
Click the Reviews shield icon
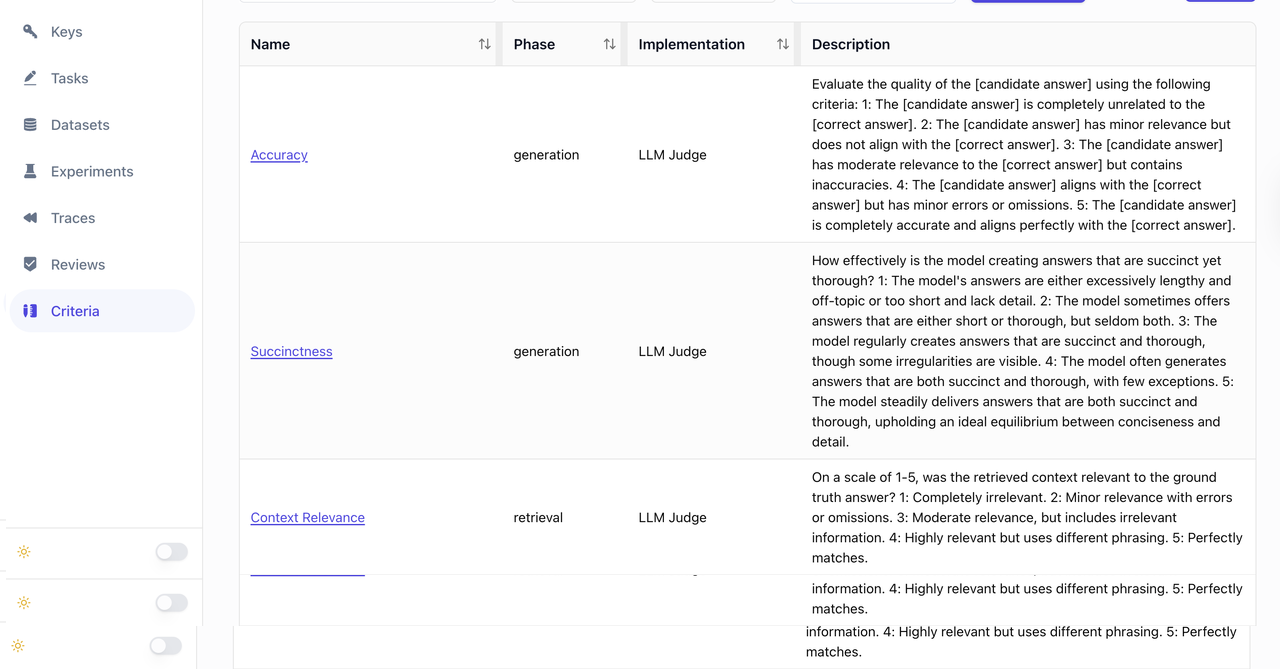coord(30,264)
